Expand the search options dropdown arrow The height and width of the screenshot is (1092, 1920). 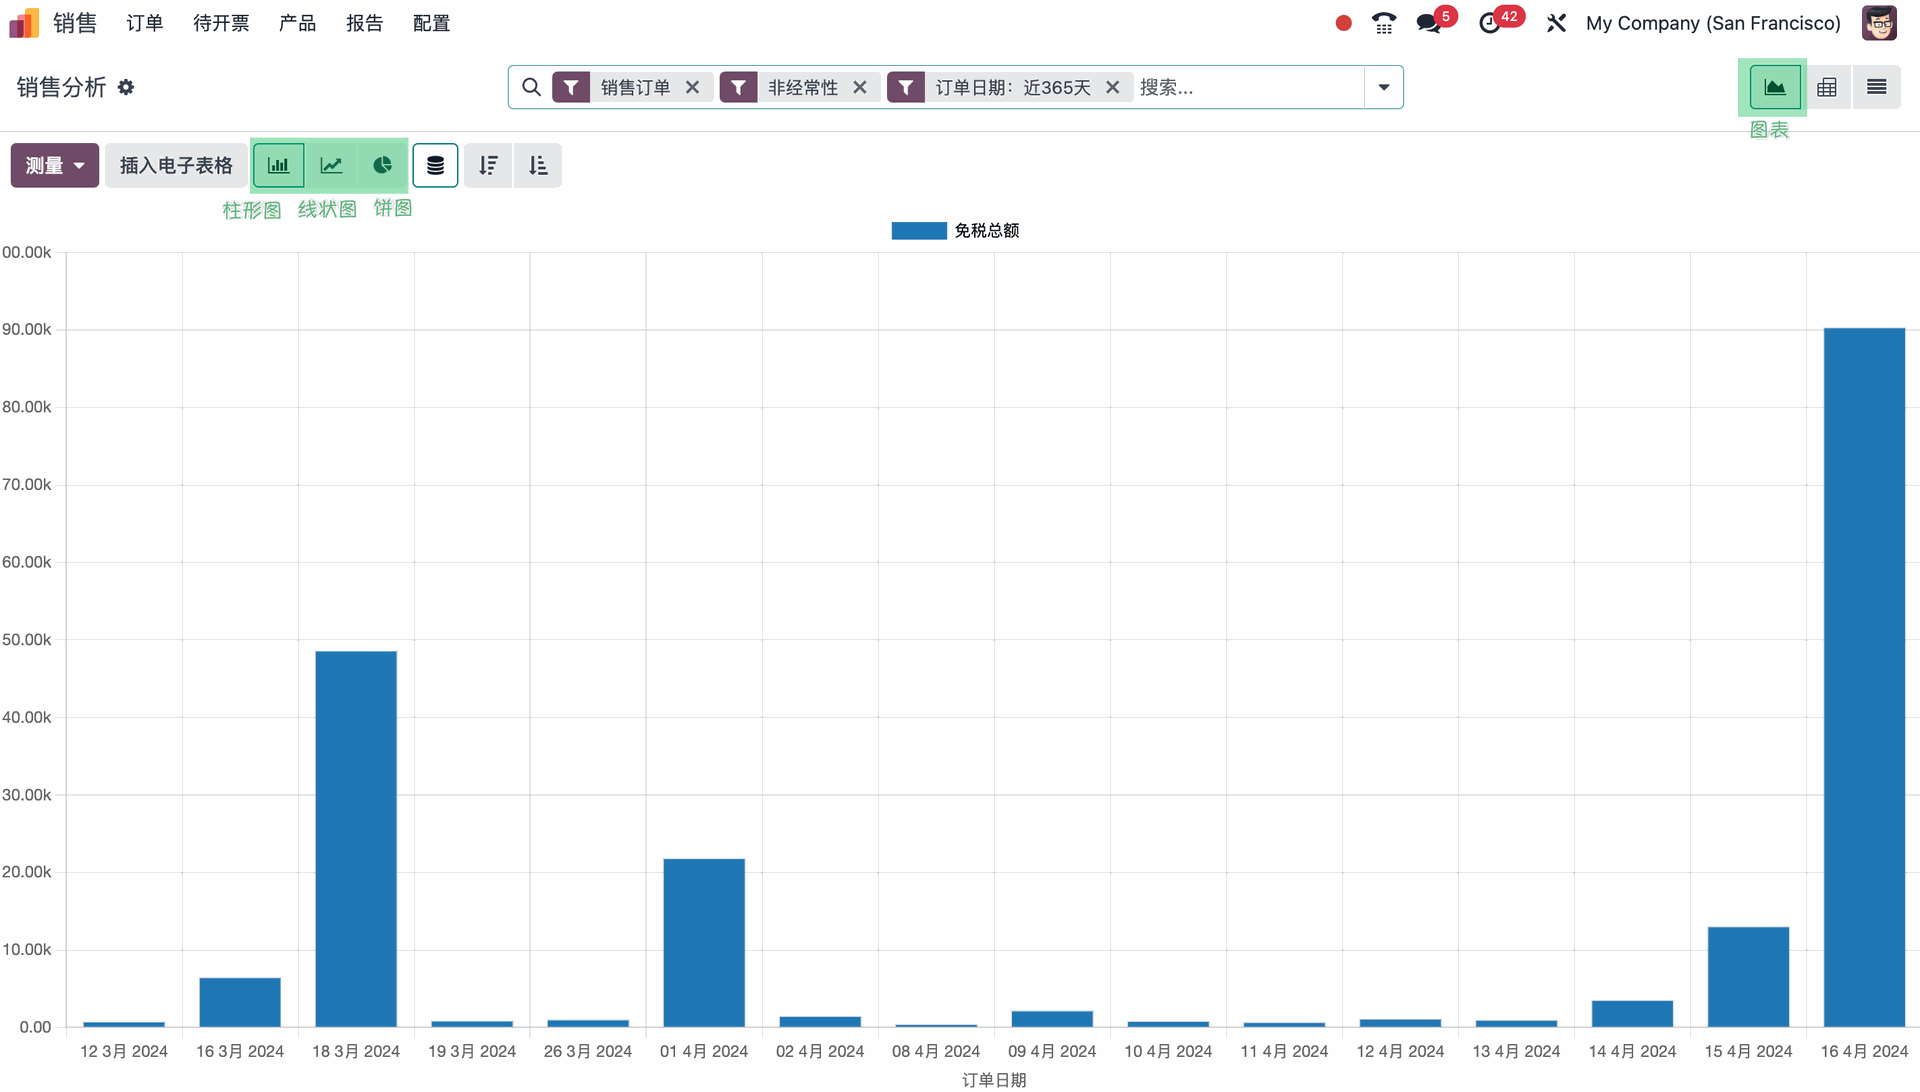click(1384, 88)
